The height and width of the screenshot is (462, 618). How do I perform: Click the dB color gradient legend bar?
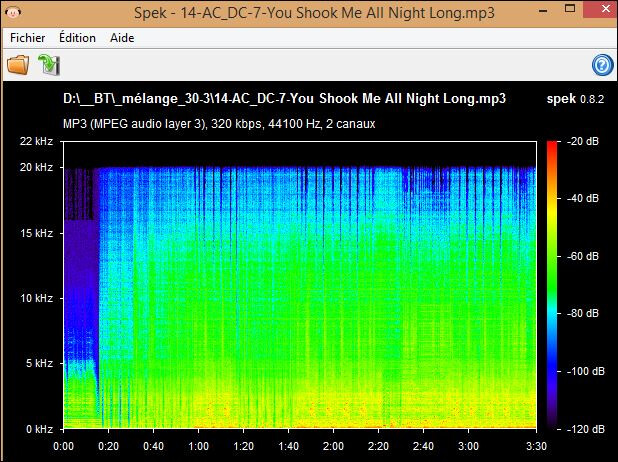pos(552,285)
